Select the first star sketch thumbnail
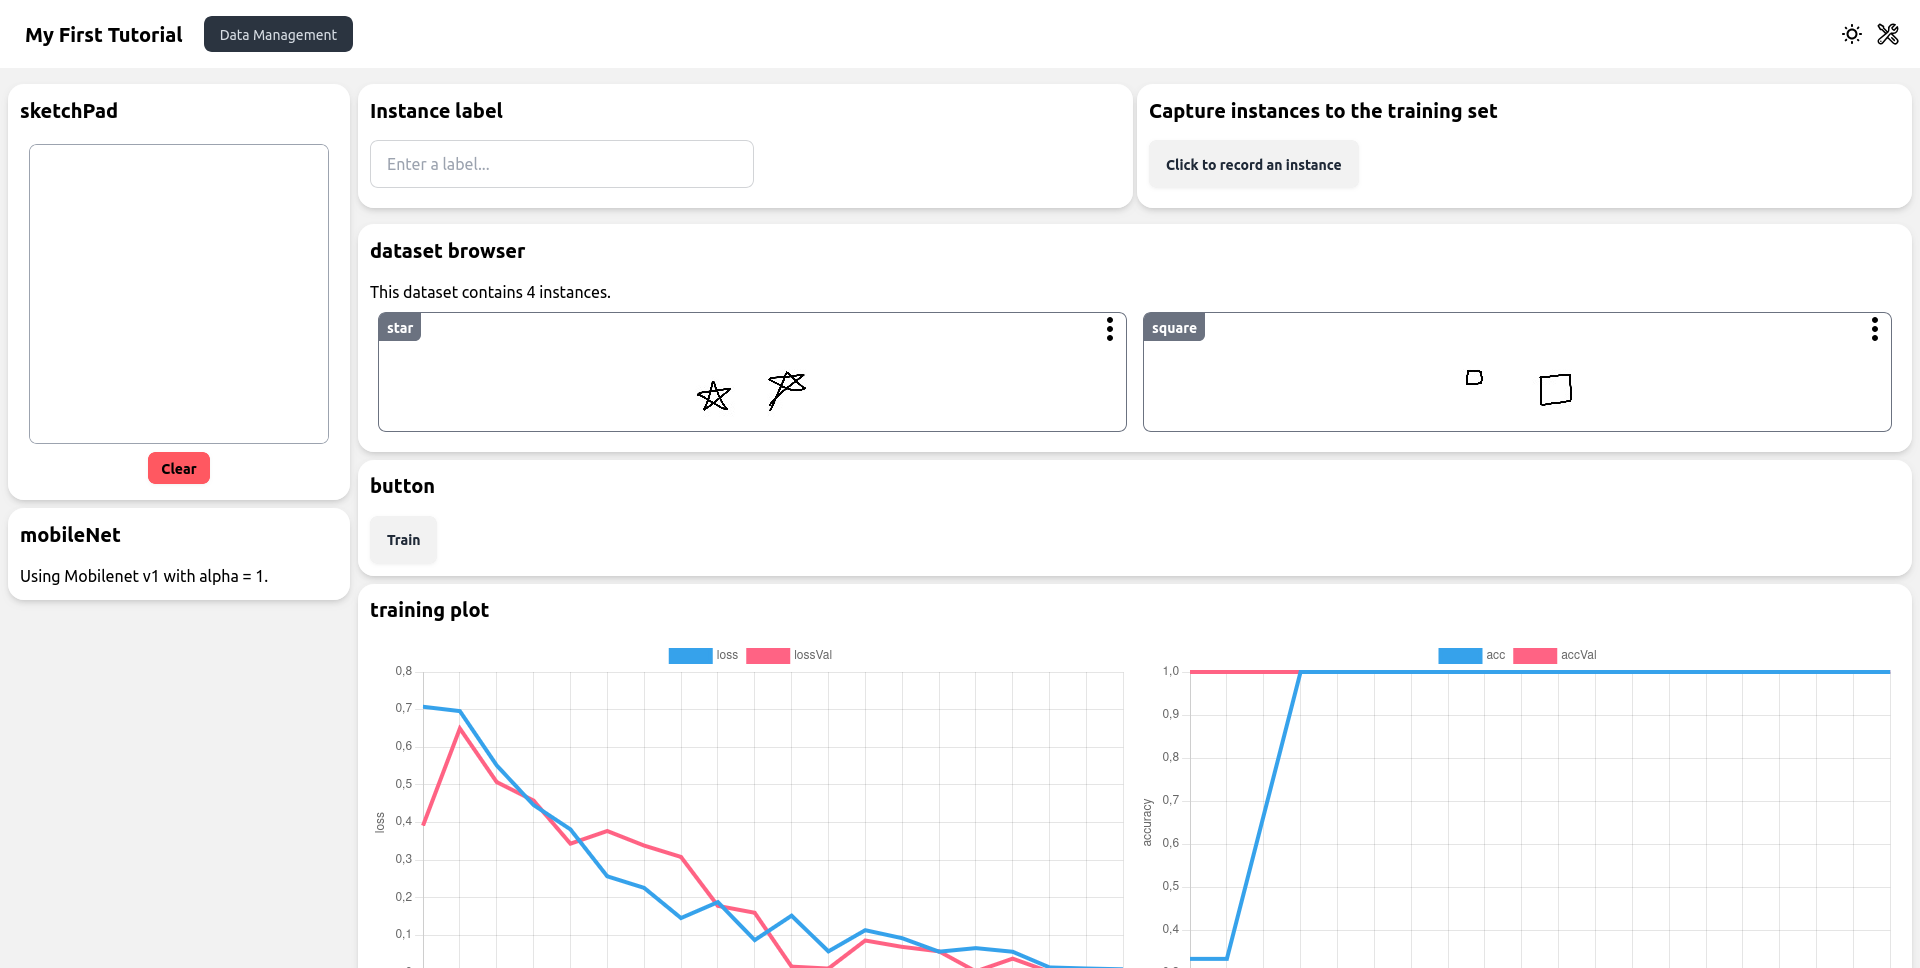The image size is (1920, 968). 714,396
